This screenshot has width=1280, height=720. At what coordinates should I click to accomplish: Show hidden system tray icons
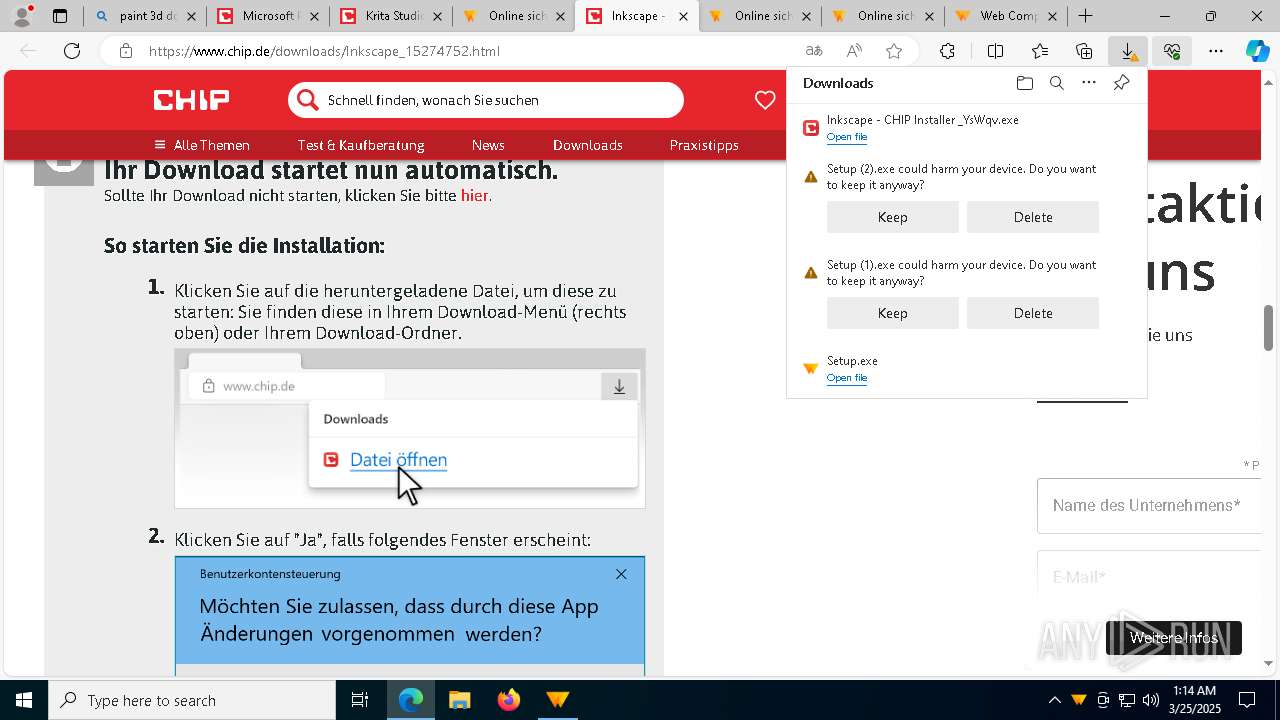click(x=1054, y=700)
